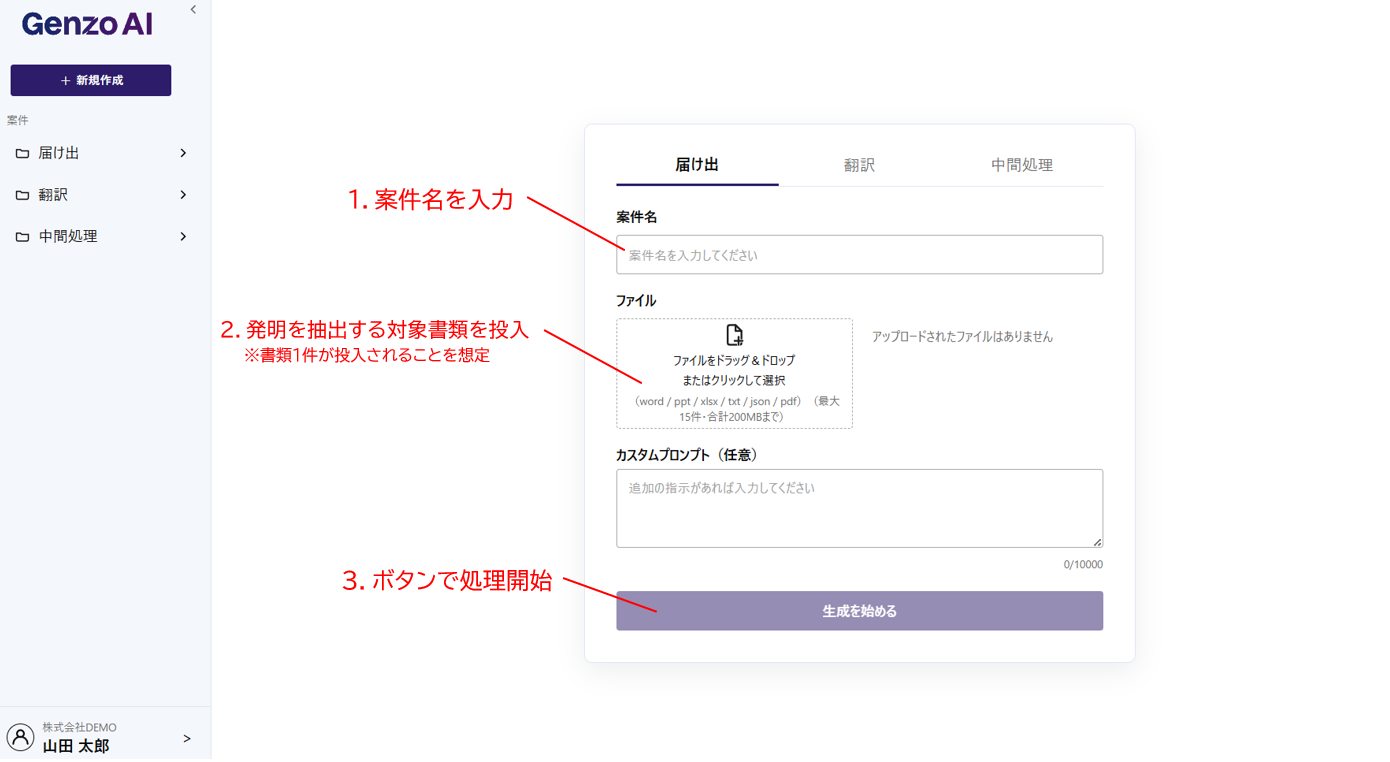1390x762 pixels.
Task: Click the text area resize handle
Action: [x=1097, y=542]
